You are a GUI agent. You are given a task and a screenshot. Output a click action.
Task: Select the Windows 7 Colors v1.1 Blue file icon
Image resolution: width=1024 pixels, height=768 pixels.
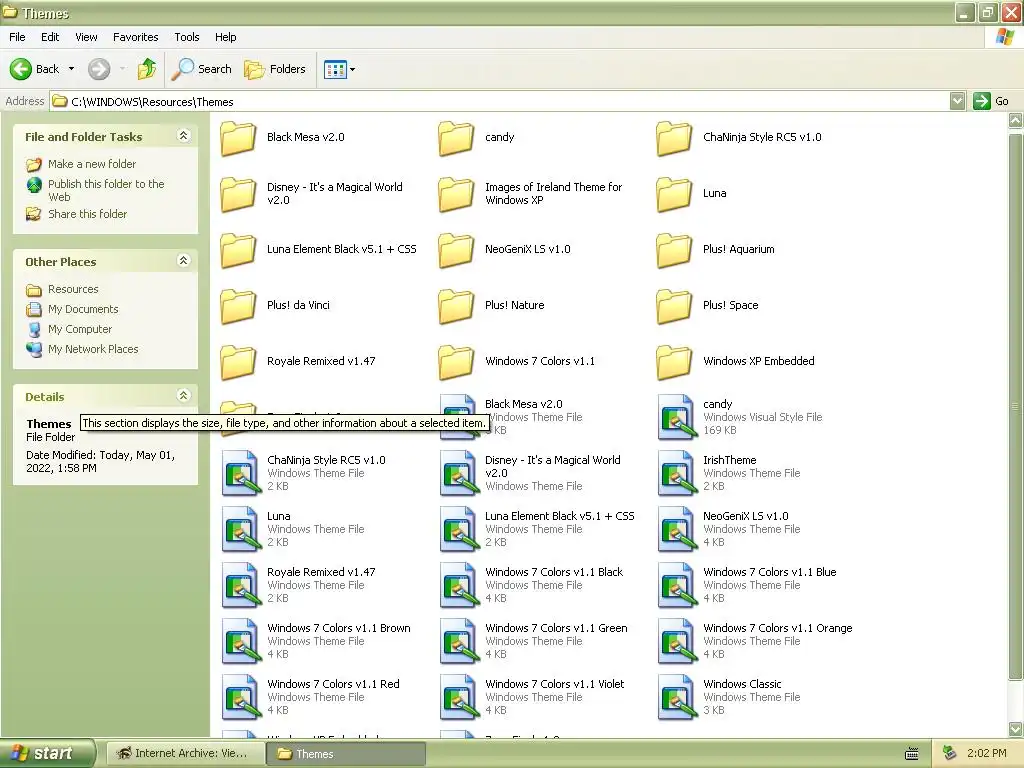(x=676, y=585)
